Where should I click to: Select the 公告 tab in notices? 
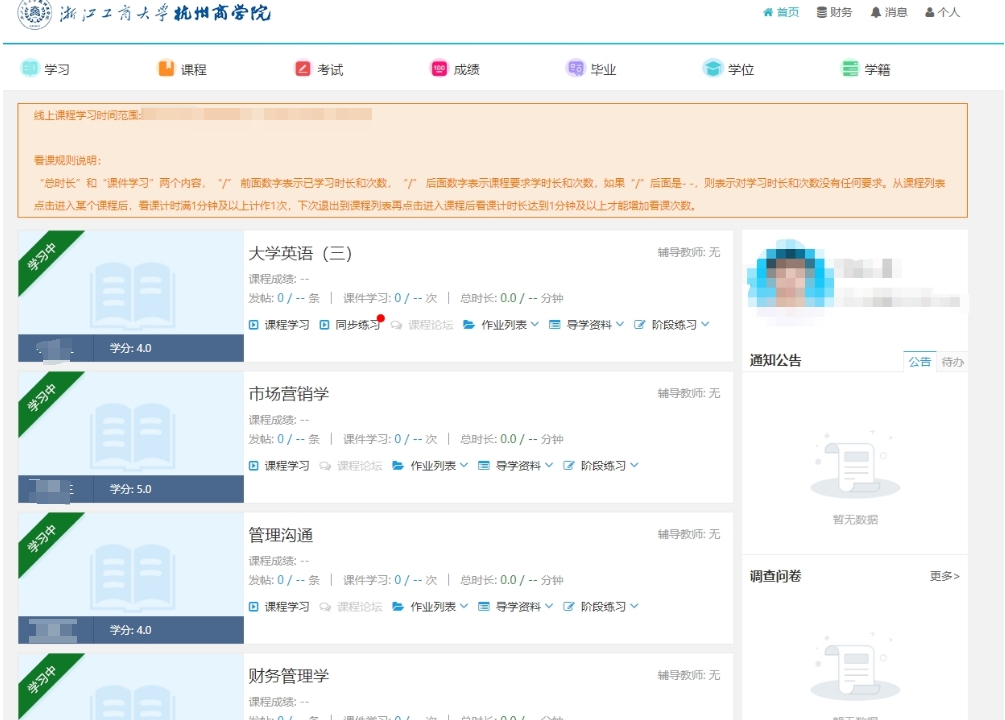(x=919, y=362)
